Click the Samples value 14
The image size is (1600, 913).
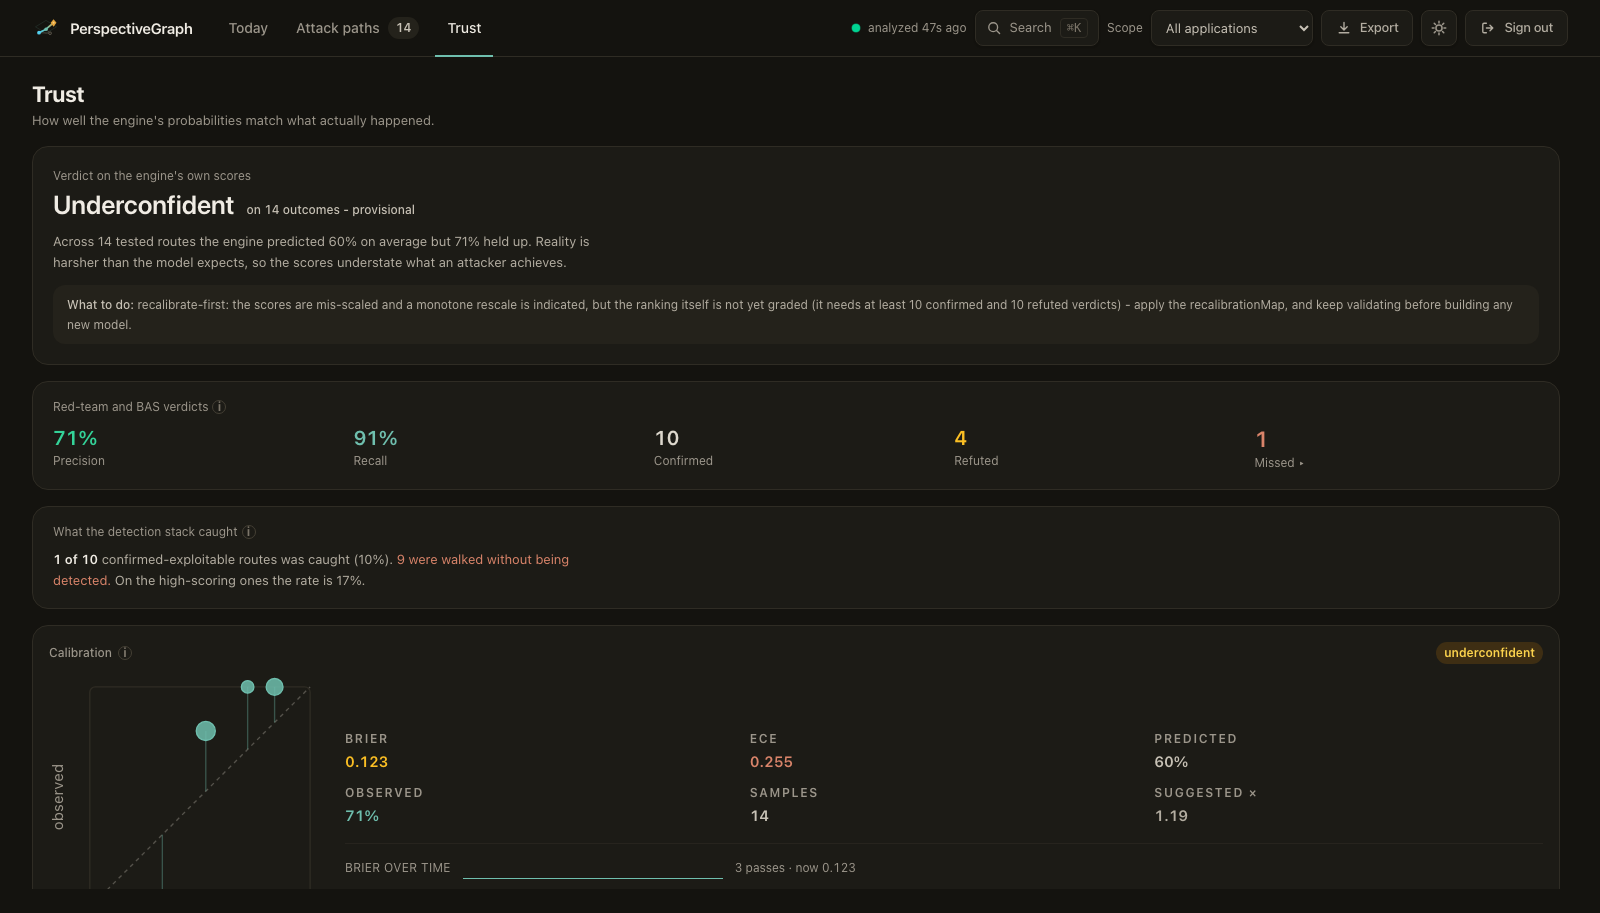pyautogui.click(x=759, y=816)
